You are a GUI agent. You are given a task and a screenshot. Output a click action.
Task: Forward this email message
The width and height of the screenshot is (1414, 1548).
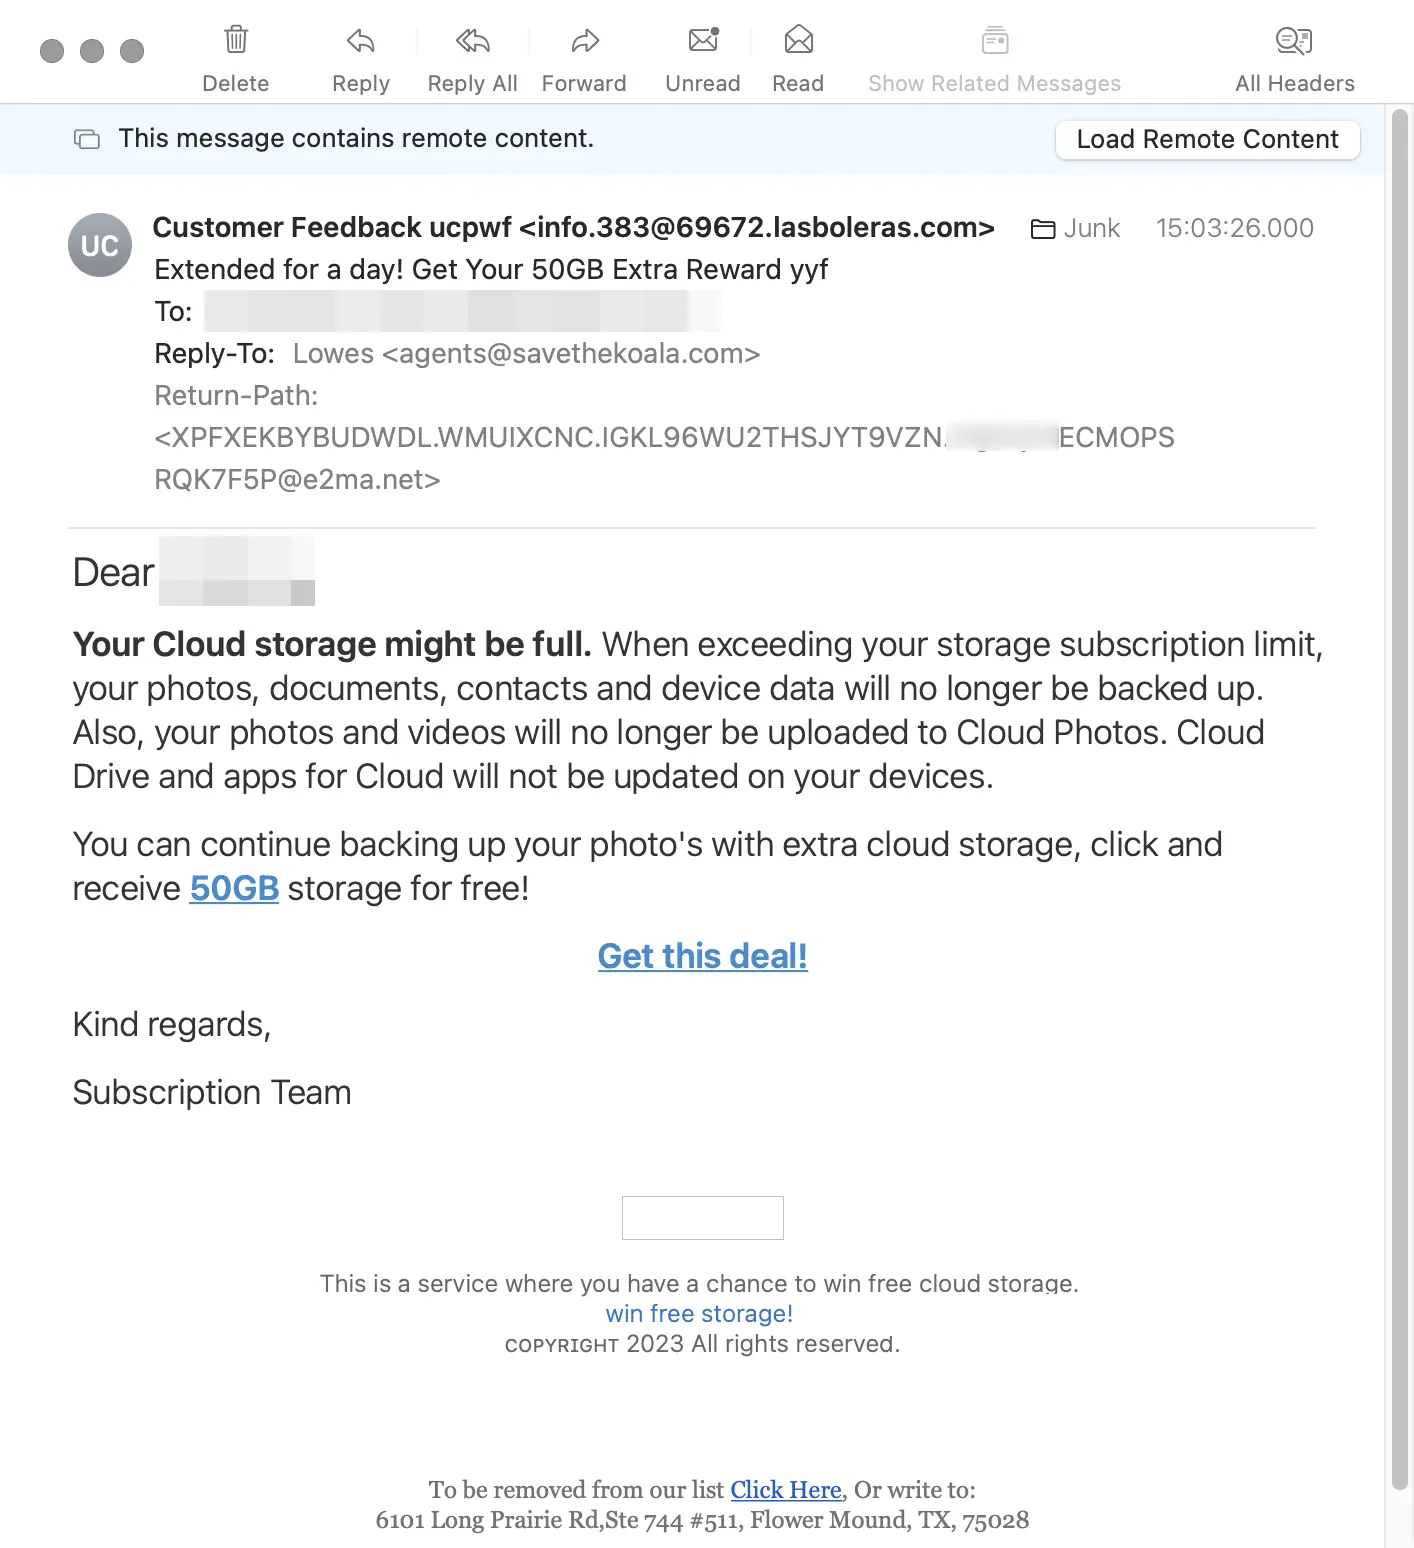[x=584, y=41]
